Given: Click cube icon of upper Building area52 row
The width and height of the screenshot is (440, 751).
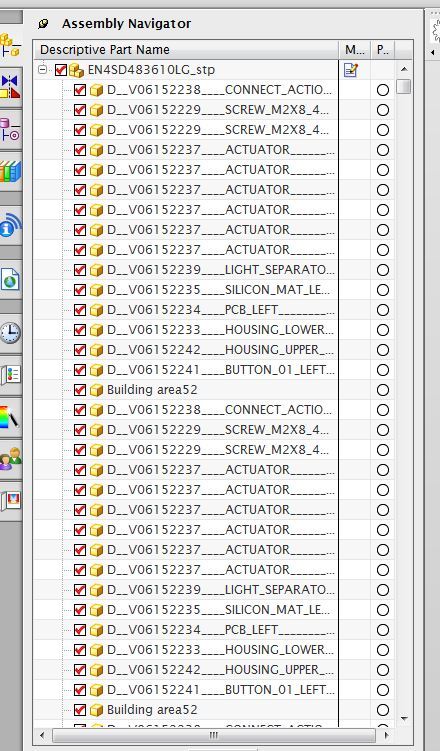Looking at the screenshot, I should pyautogui.click(x=96, y=390).
